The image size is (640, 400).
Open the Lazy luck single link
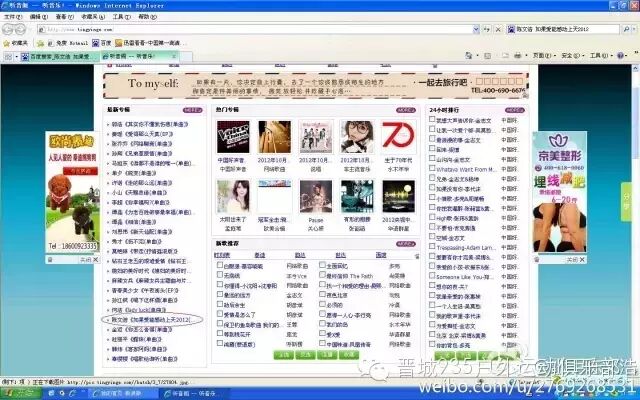pyautogui.click(x=139, y=310)
